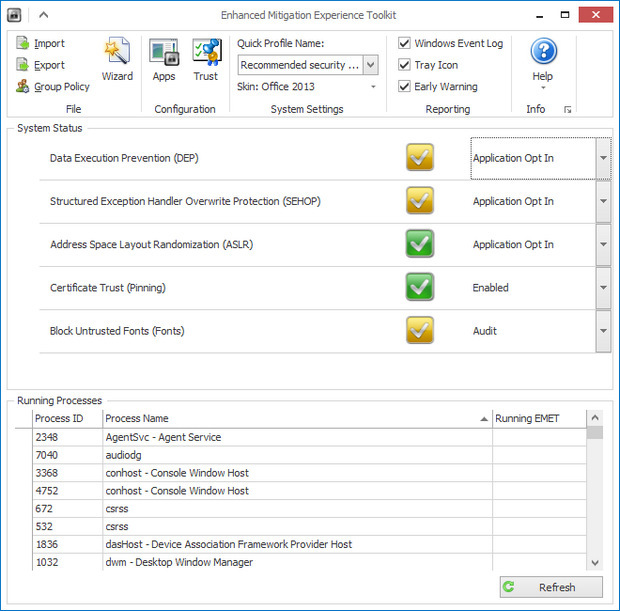The width and height of the screenshot is (620, 611).
Task: Click the ASLR green status checkmark icon
Action: point(420,244)
